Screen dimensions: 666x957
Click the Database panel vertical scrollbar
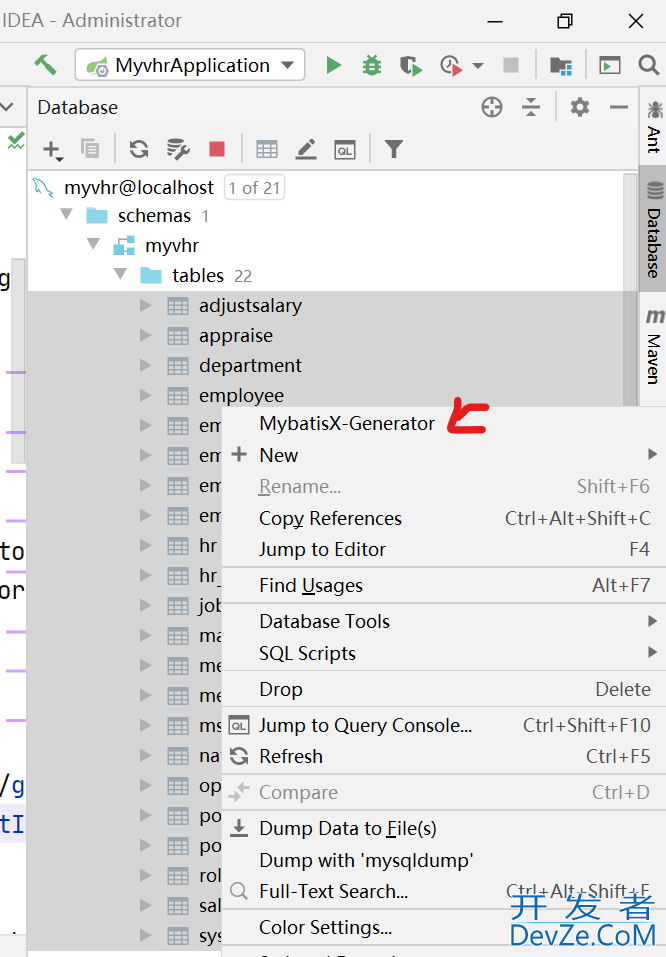(x=630, y=290)
